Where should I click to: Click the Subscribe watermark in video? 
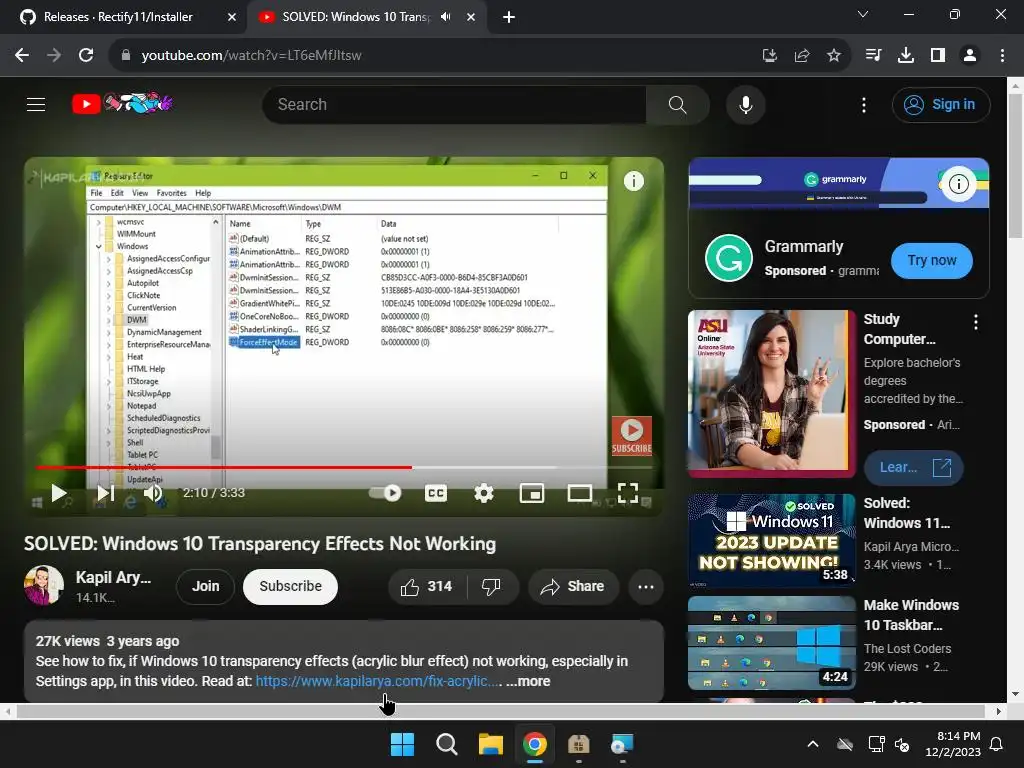pyautogui.click(x=632, y=436)
